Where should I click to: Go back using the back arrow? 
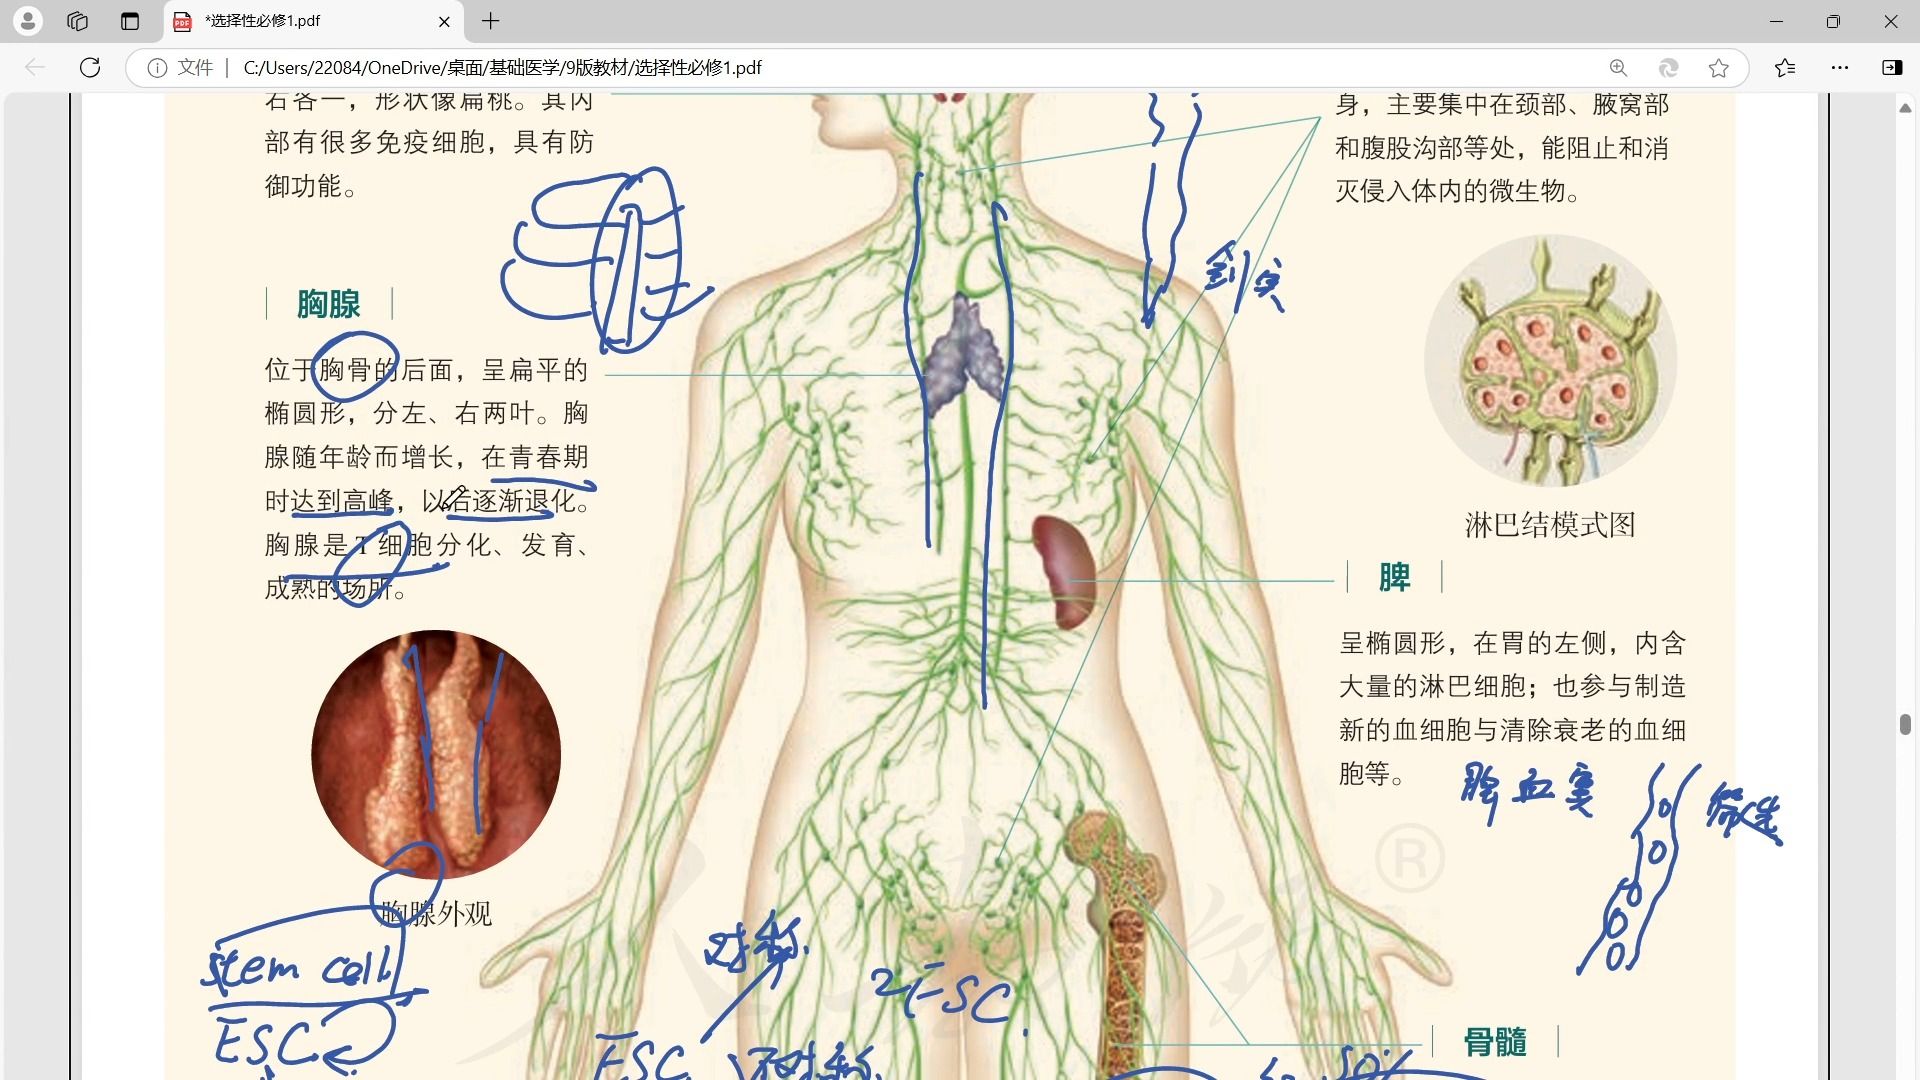pos(35,67)
